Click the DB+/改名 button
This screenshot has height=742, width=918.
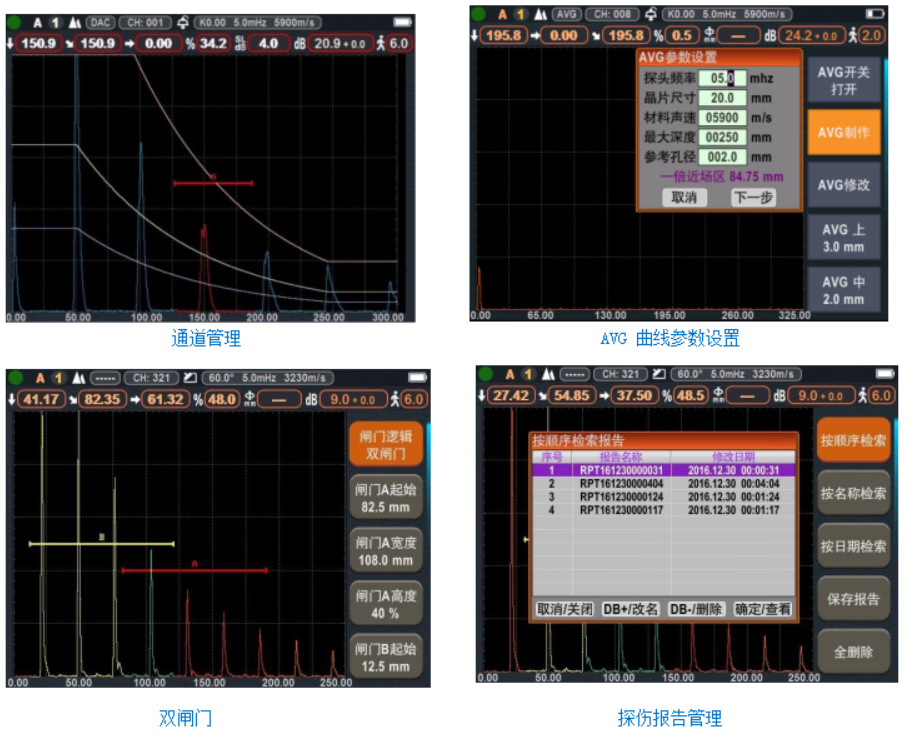pos(631,609)
